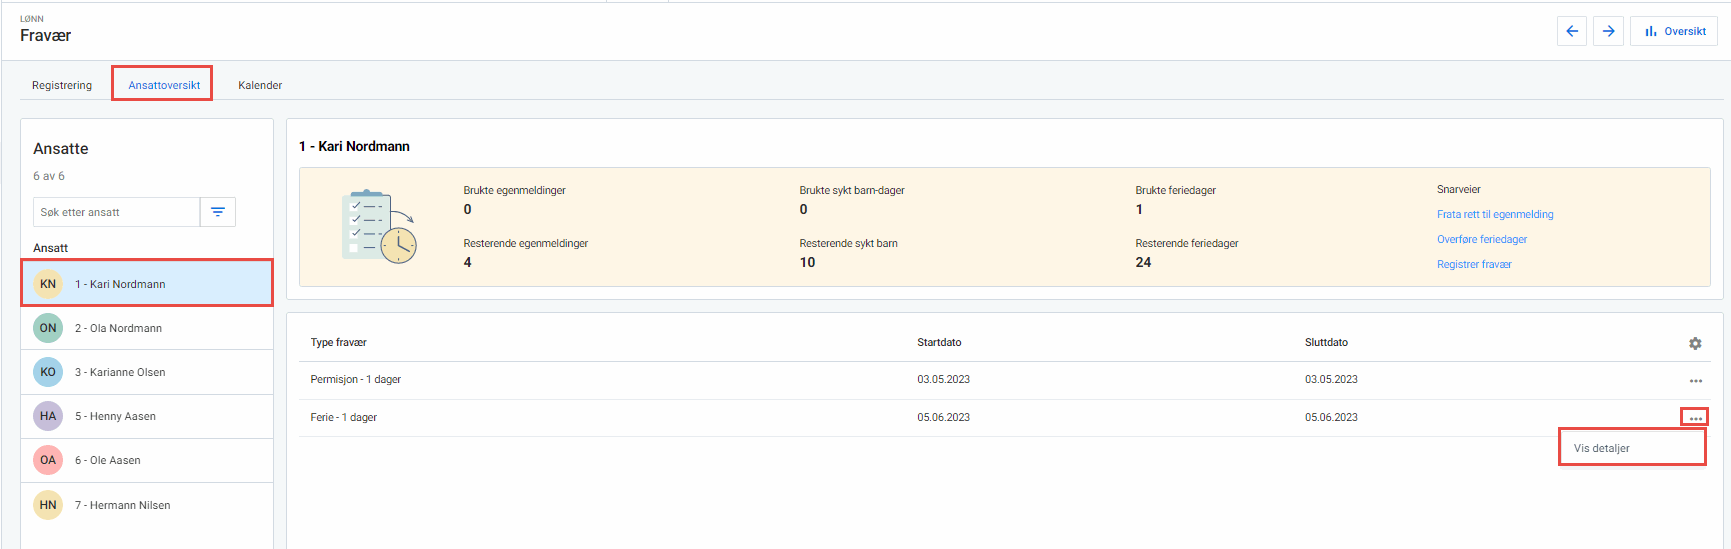Screen dimensions: 1731x549
Task: Open table settings gear icon
Action: coord(1695,343)
